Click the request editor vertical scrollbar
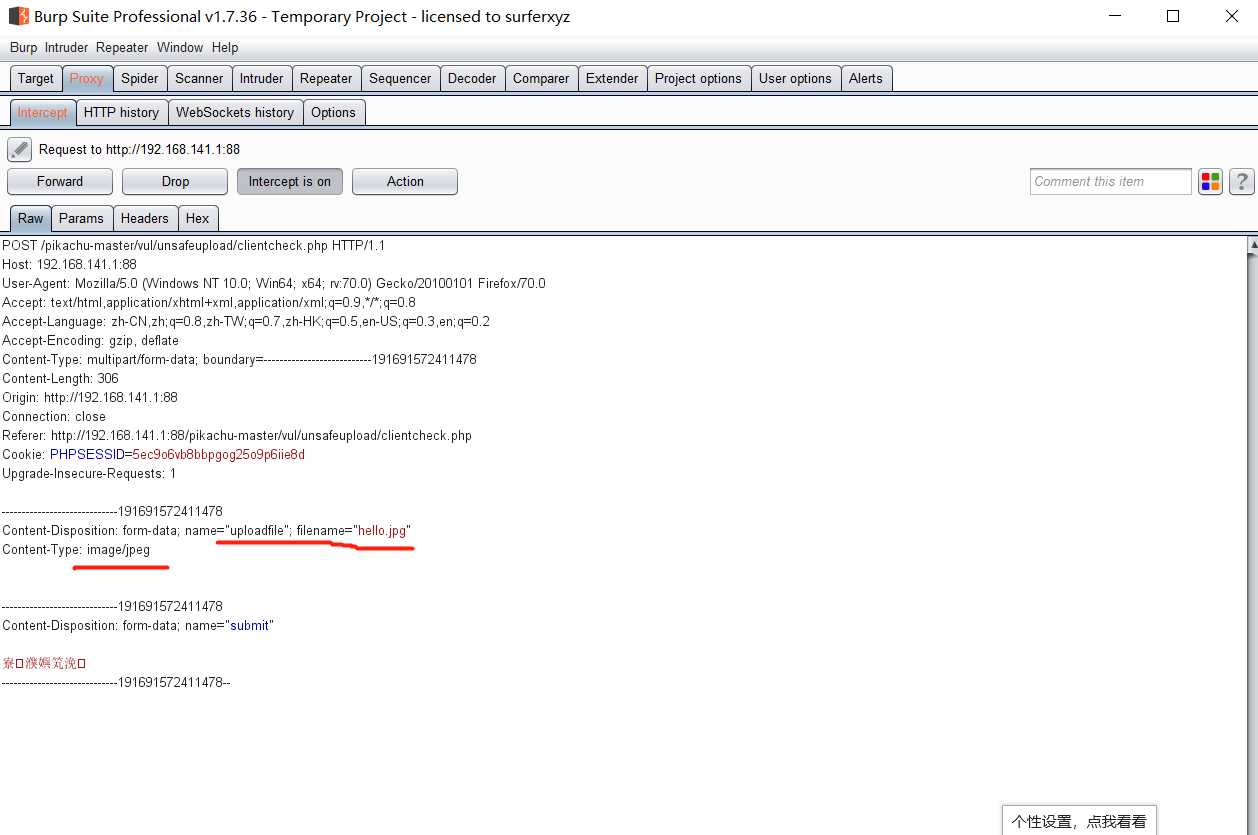The width and height of the screenshot is (1258, 835). point(1252,535)
